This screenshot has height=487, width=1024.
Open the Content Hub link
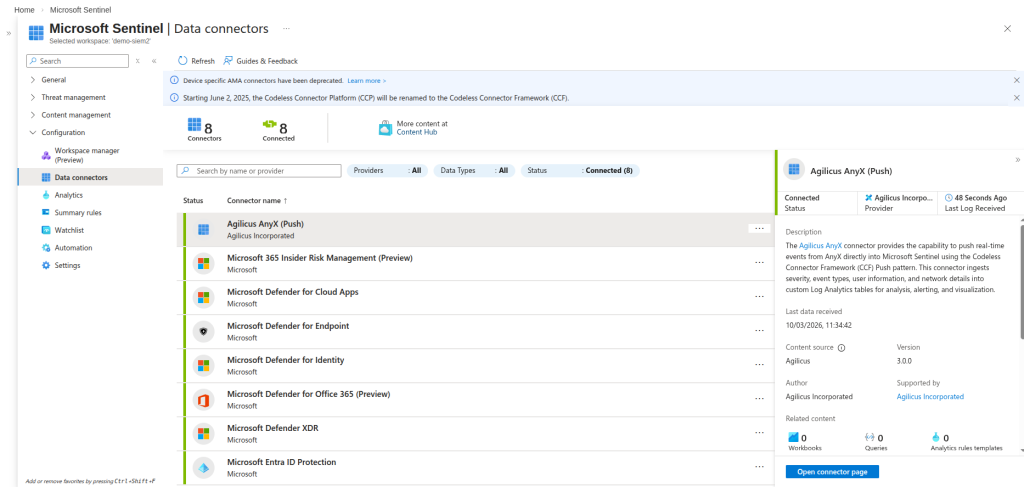(417, 132)
